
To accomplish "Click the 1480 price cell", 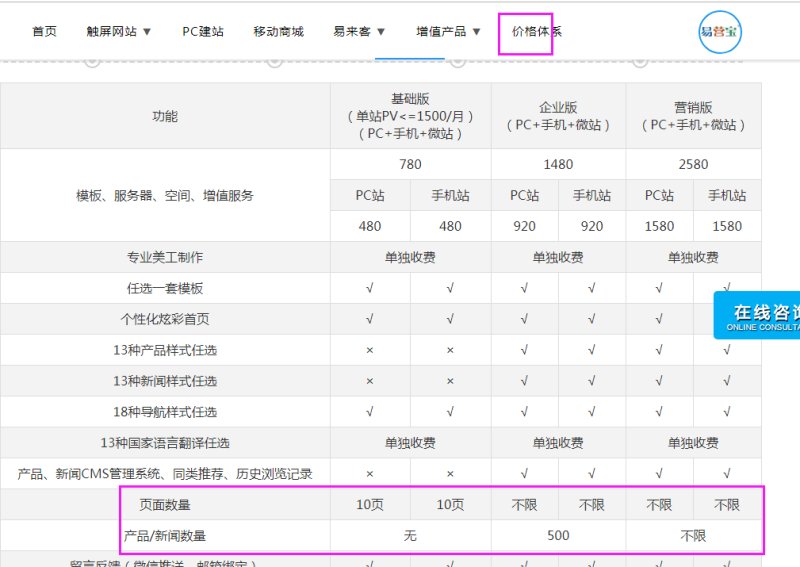I will (558, 164).
